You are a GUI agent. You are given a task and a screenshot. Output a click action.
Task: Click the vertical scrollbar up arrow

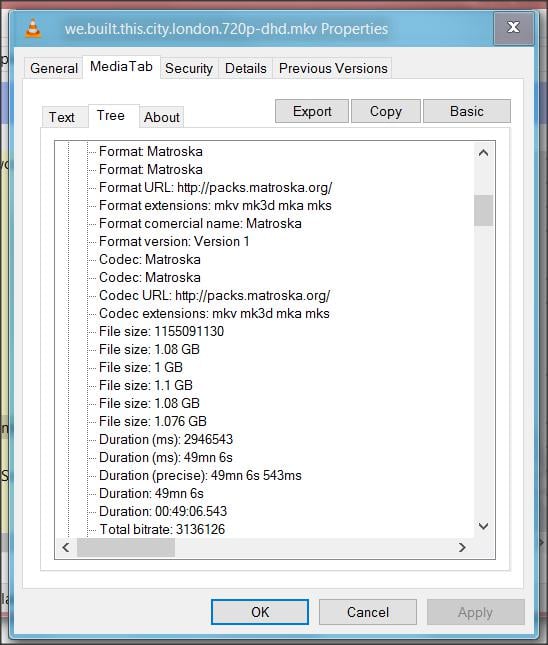483,153
